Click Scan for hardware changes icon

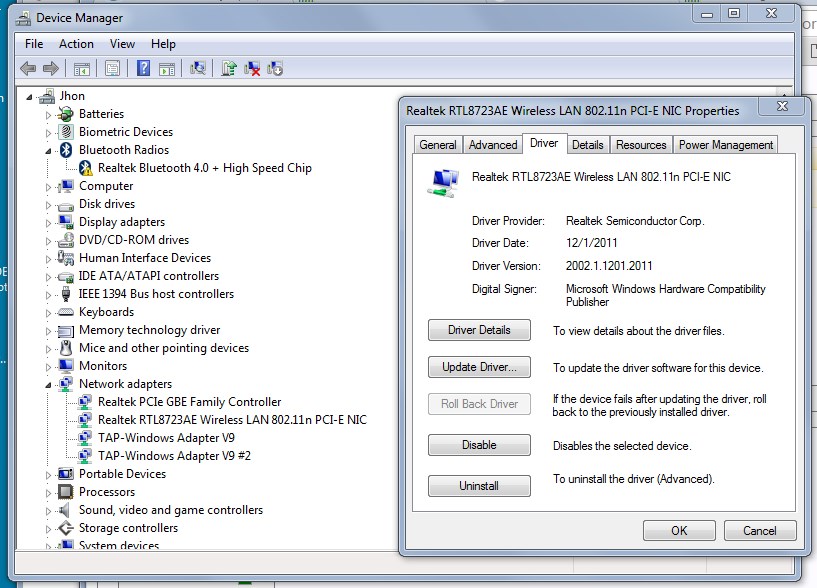coord(198,68)
